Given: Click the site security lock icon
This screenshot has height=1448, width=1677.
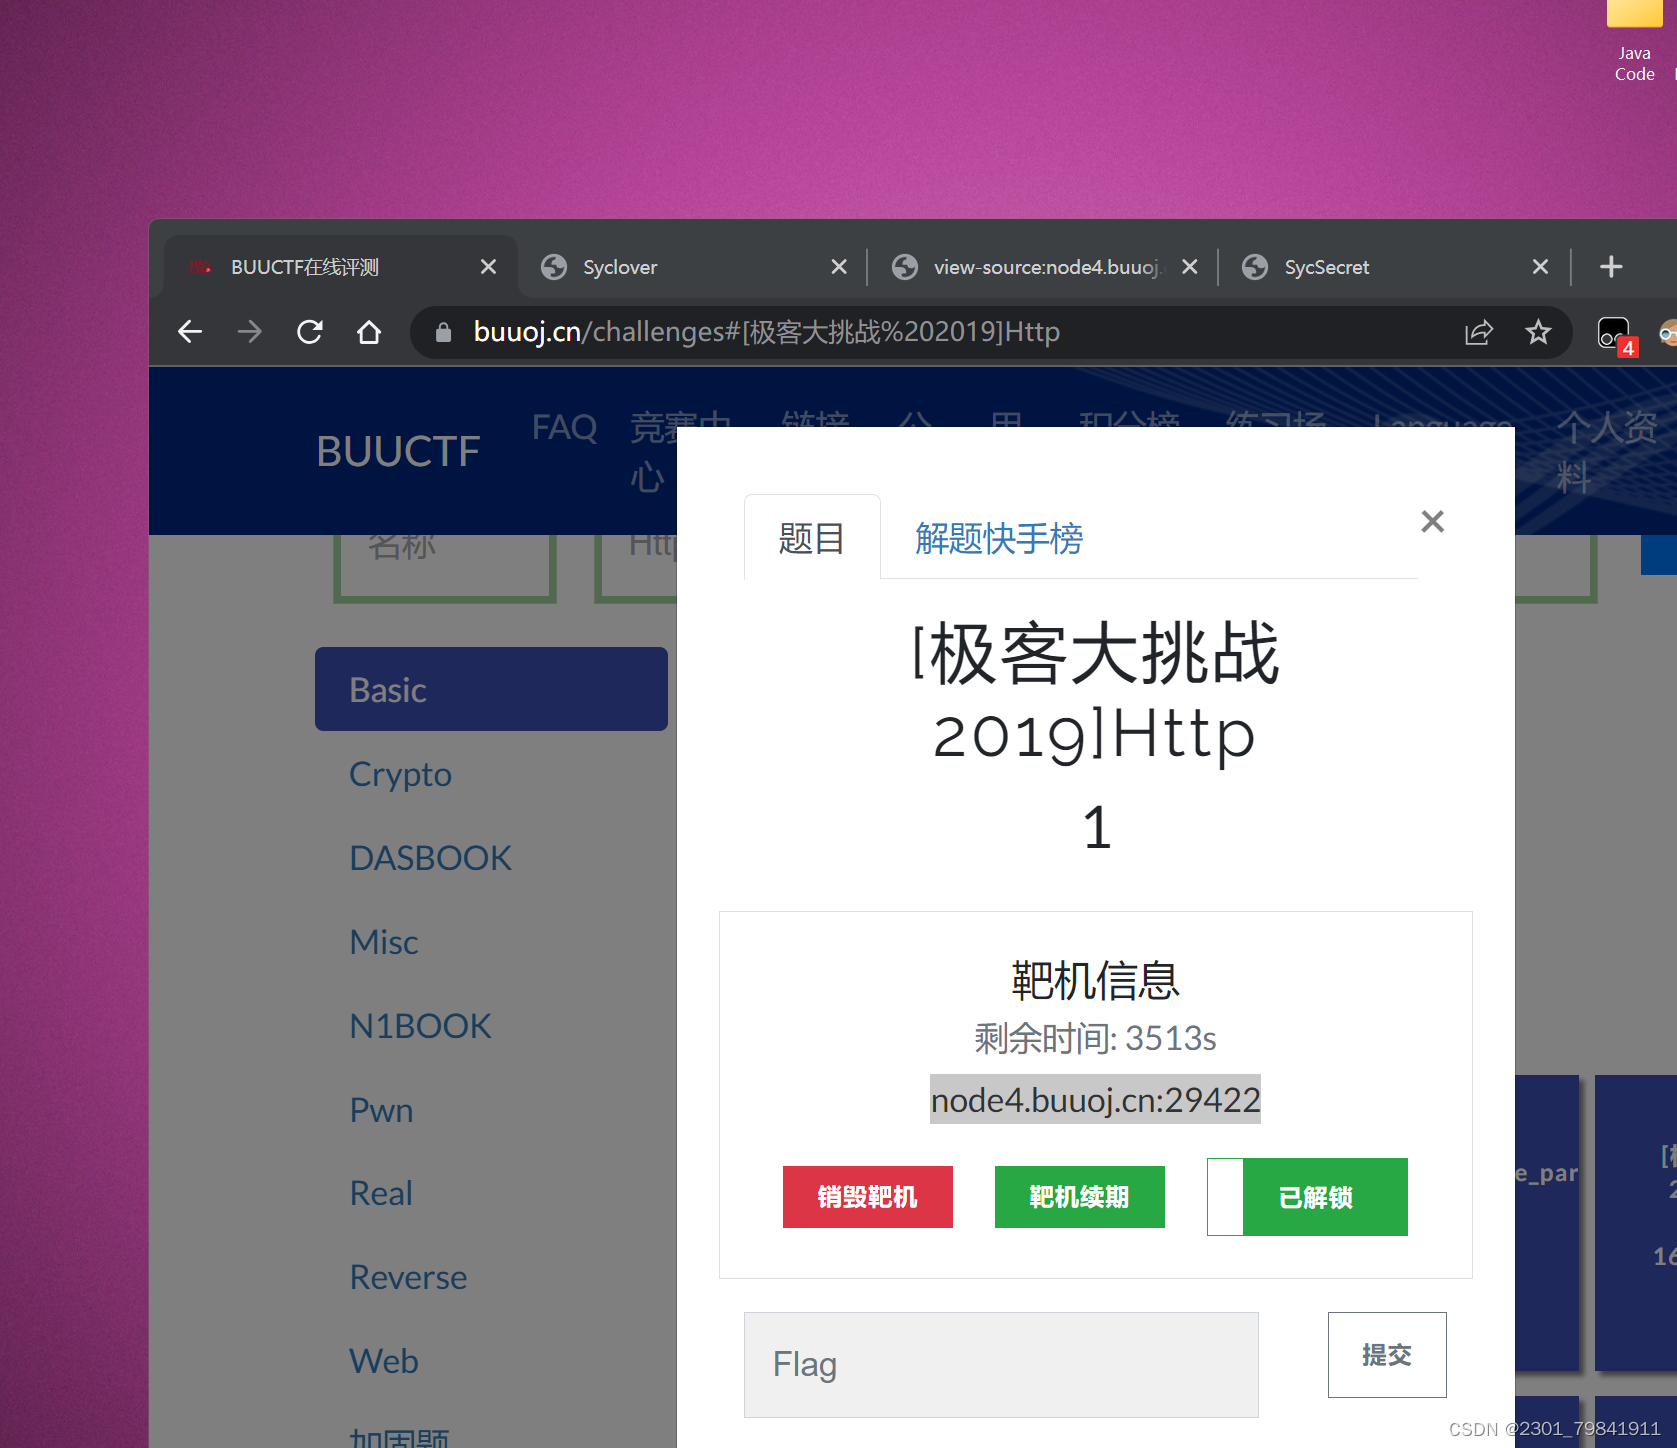Looking at the screenshot, I should pyautogui.click(x=441, y=331).
